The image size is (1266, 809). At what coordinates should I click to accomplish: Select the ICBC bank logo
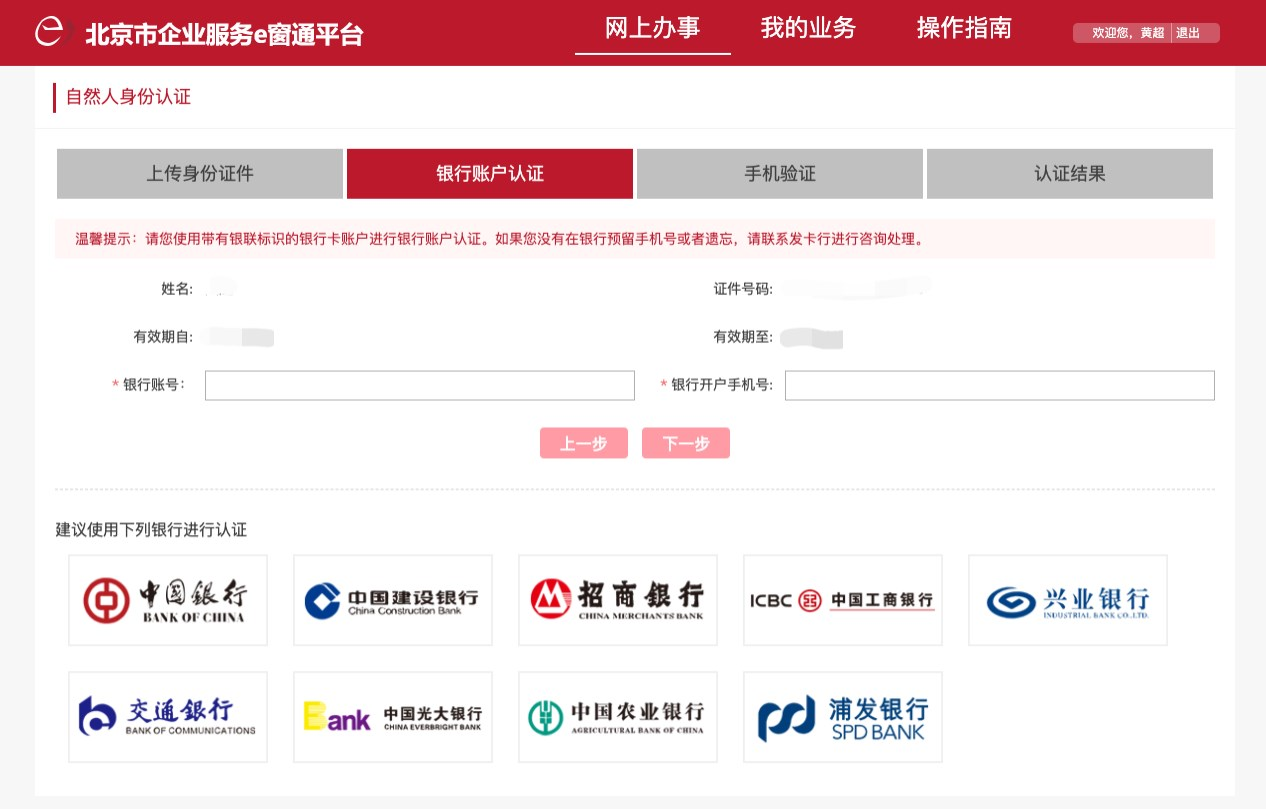point(843,600)
